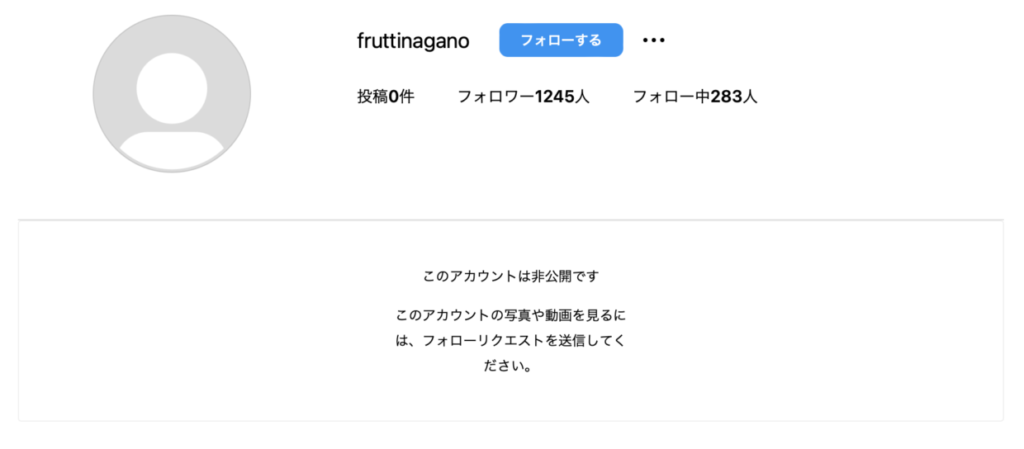
Task: Click the このアカウントは非公開です heading
Action: coord(511,276)
